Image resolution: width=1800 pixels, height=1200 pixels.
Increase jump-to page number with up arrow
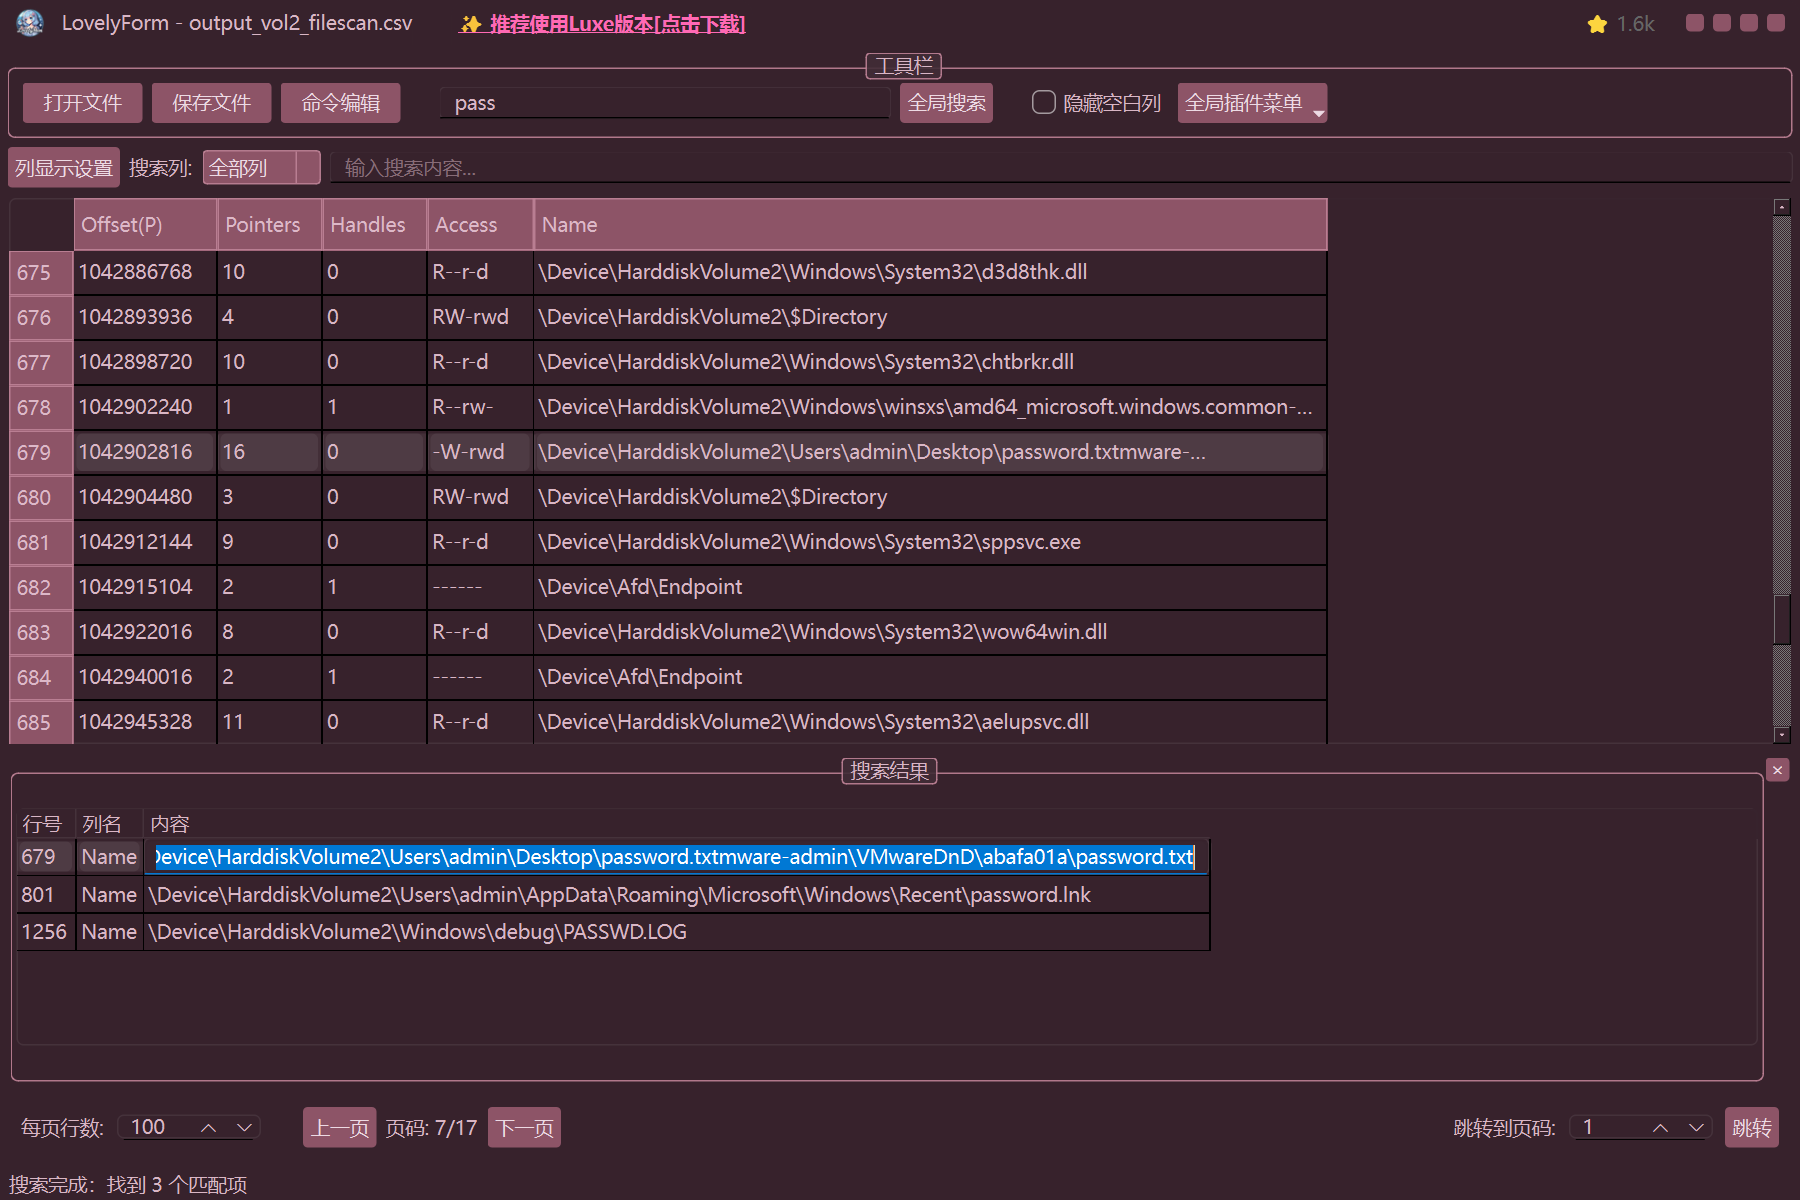point(1660,1128)
